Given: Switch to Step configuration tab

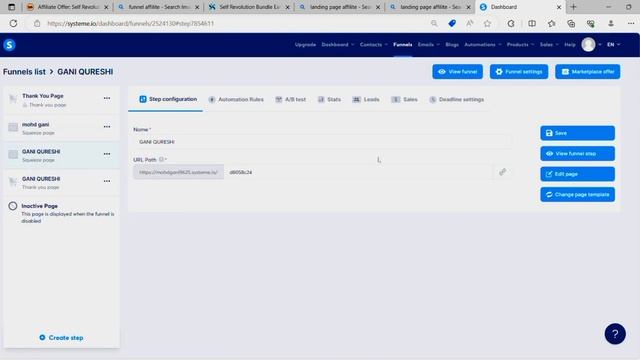Looking at the screenshot, I should pos(168,99).
